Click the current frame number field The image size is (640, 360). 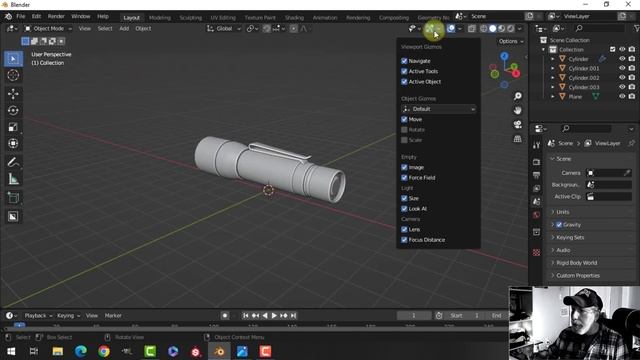(x=413, y=316)
